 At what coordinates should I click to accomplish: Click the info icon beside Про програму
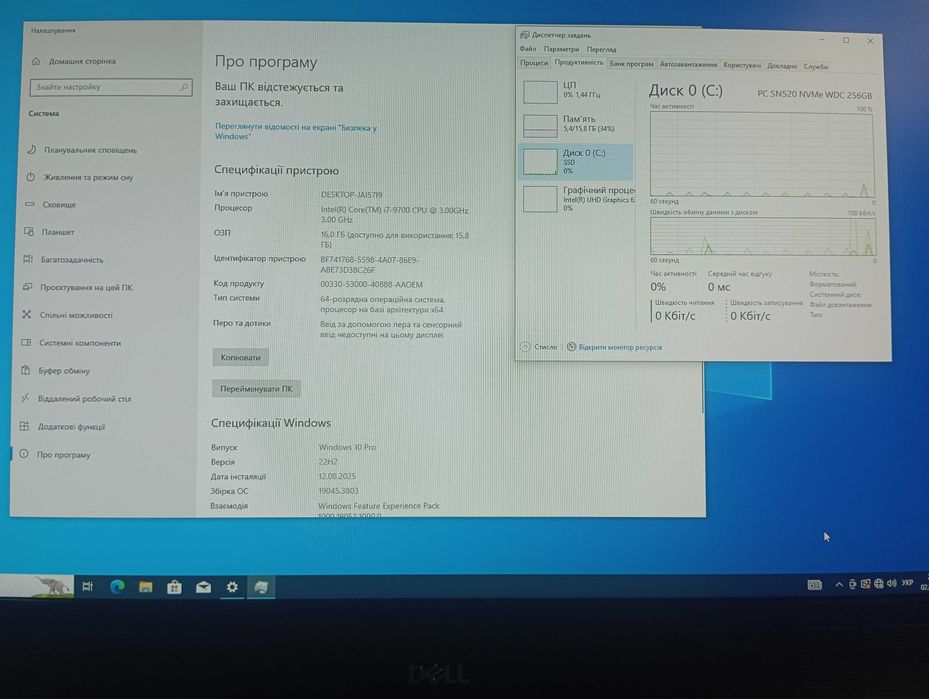[x=24, y=454]
